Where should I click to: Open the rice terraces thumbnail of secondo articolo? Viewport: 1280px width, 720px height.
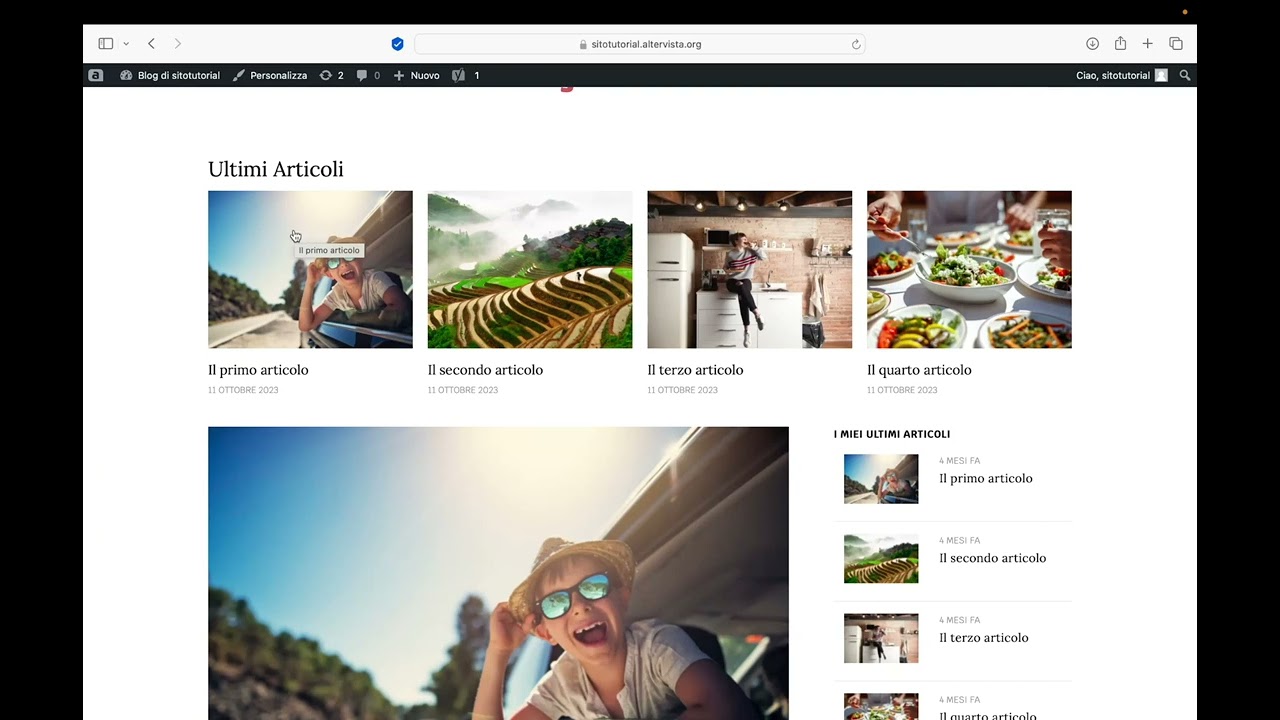coord(530,269)
